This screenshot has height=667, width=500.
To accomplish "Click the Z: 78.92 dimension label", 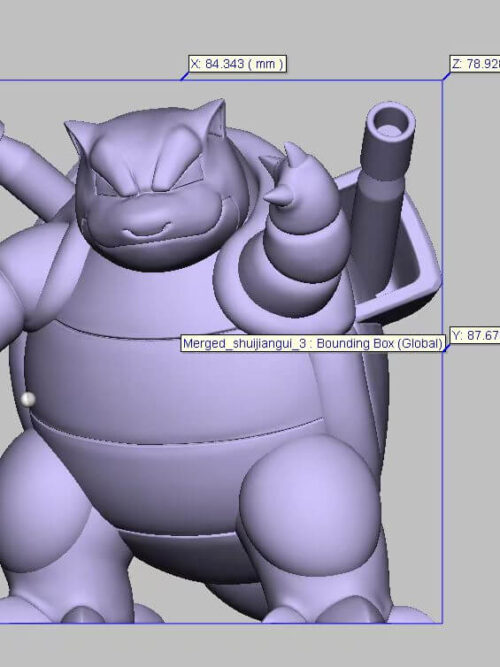I will coord(475,64).
